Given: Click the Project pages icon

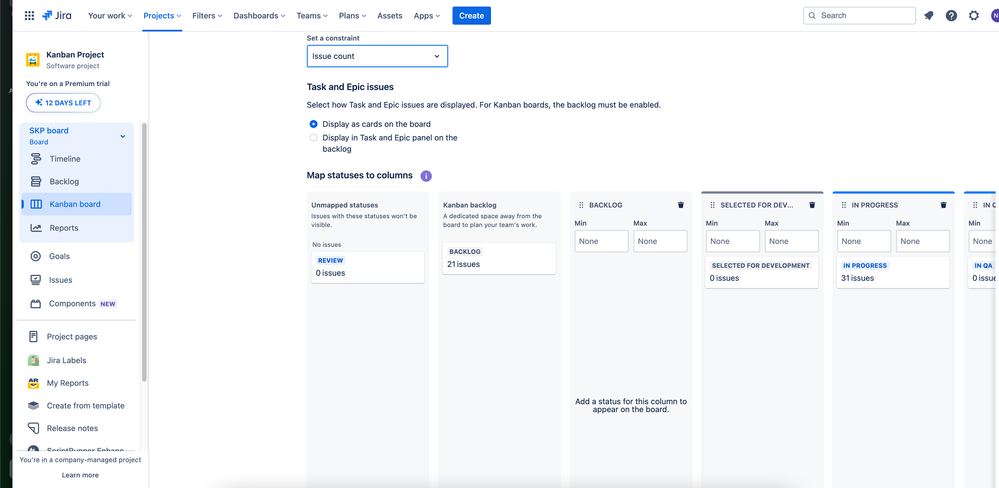Looking at the screenshot, I should click(34, 336).
